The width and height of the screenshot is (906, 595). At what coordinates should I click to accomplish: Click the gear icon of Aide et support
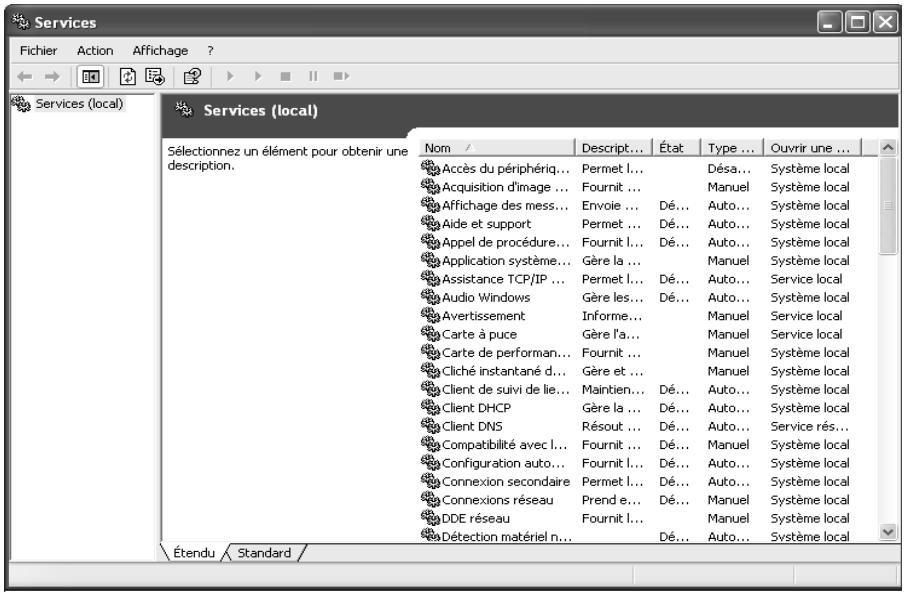[x=430, y=224]
